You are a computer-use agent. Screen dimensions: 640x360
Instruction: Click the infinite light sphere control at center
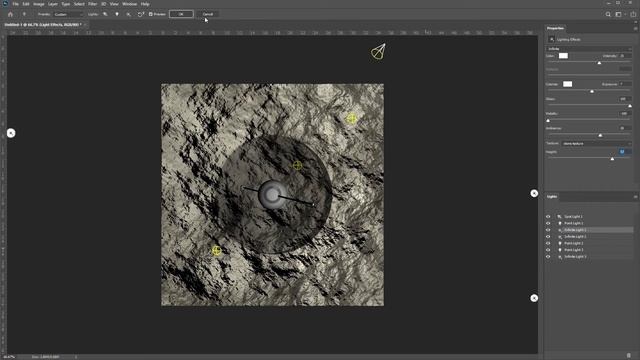pyautogui.click(x=271, y=195)
